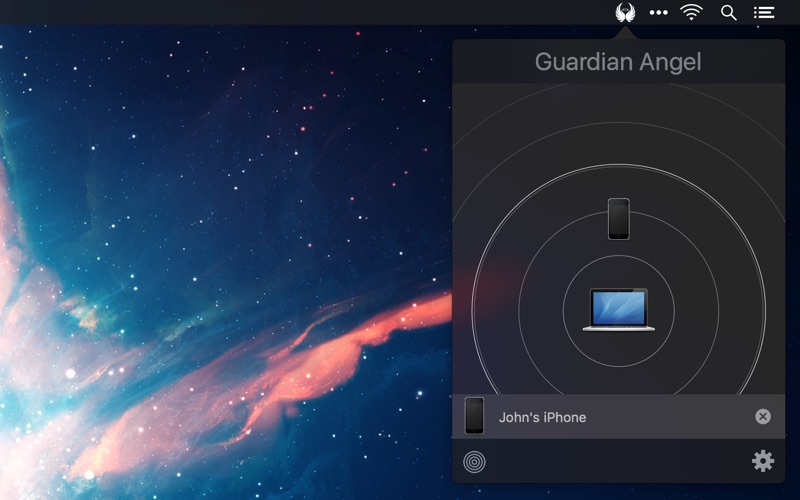Viewport: 800px width, 500px height.
Task: Select the iPhone icon on the radar
Action: tap(619, 218)
